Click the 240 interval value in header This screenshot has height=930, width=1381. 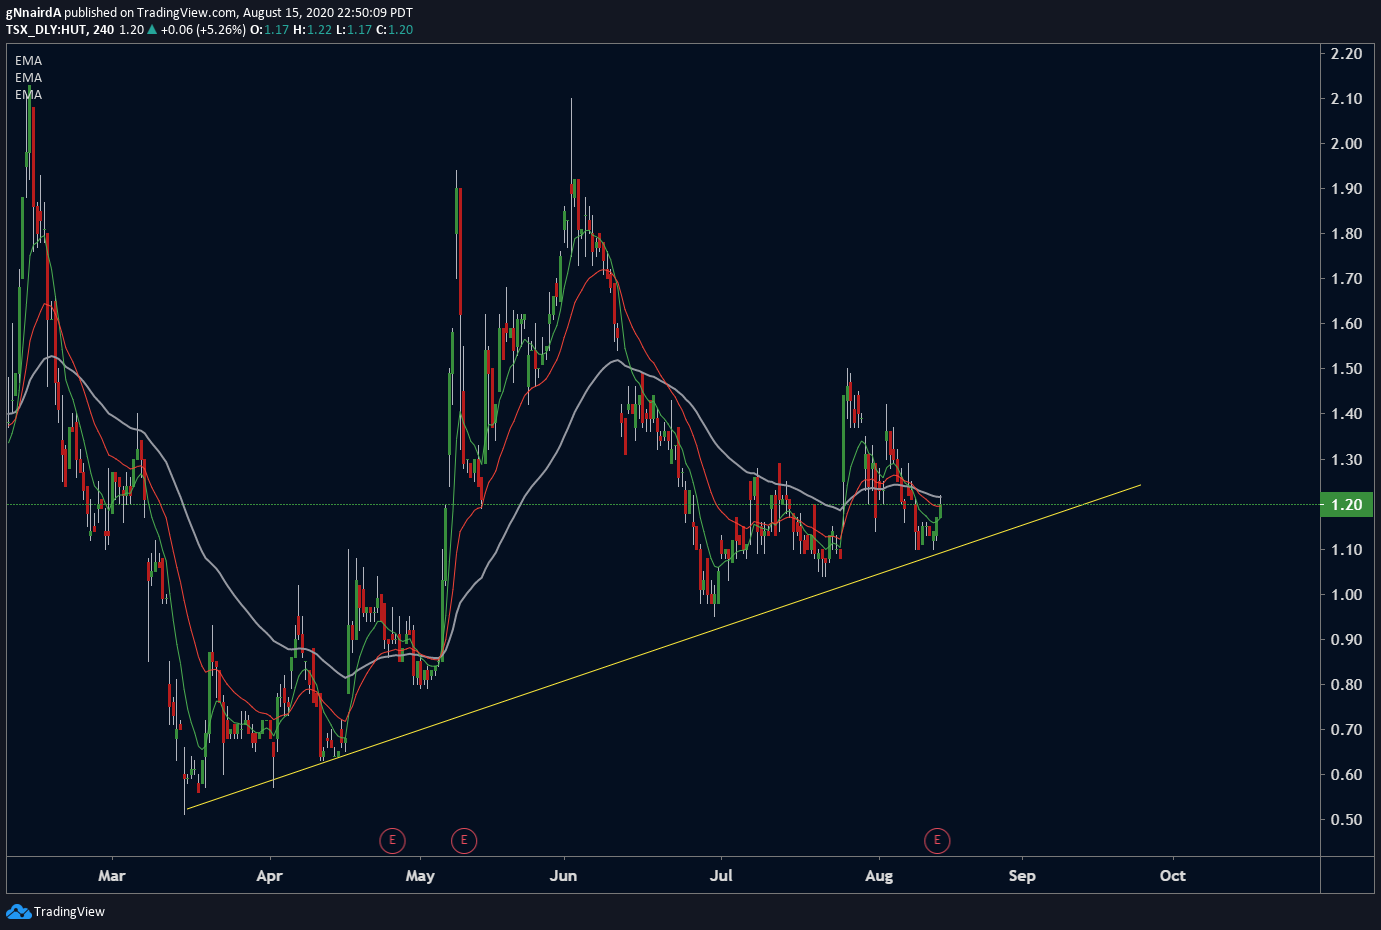click(103, 30)
